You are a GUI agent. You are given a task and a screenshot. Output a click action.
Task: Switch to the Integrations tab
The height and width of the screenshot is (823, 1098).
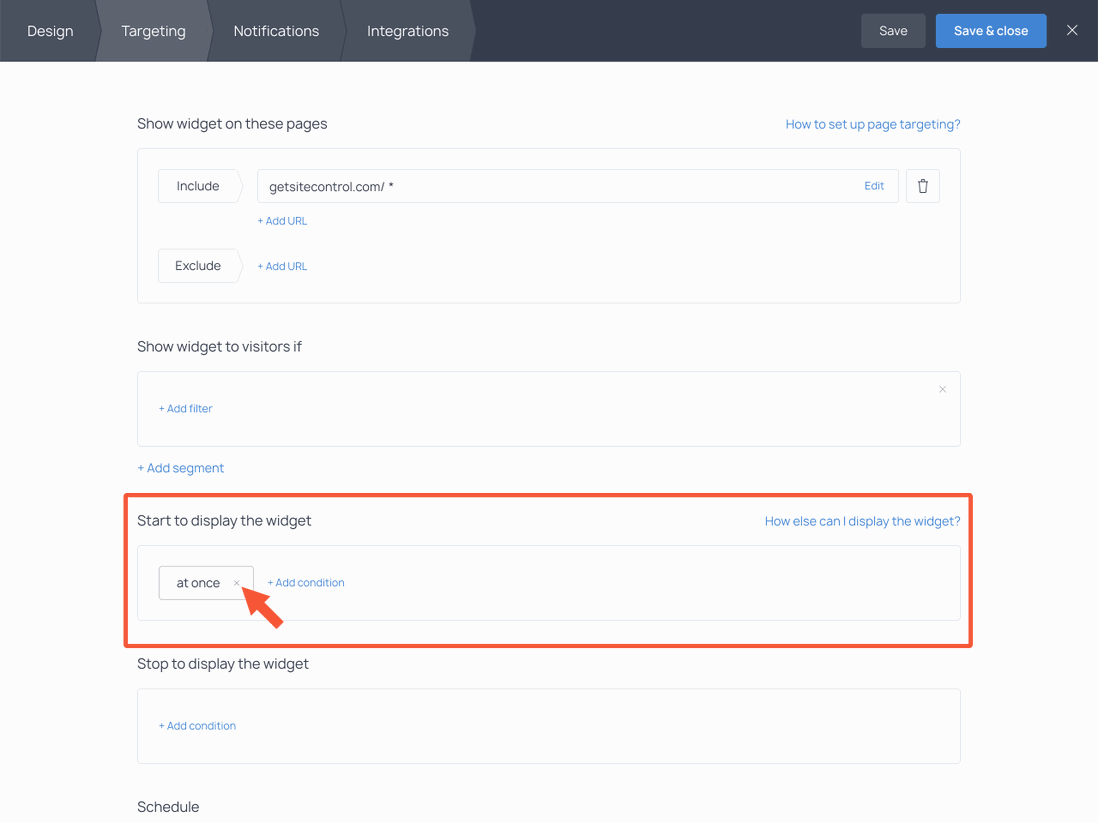point(407,31)
